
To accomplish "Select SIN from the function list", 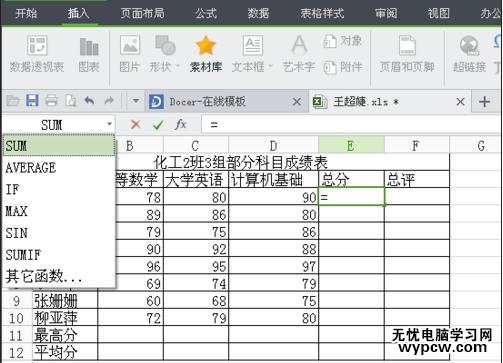I will click(59, 233).
